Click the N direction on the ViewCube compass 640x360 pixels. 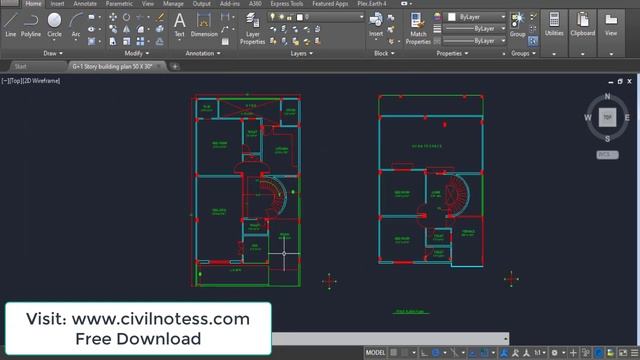(x=607, y=96)
